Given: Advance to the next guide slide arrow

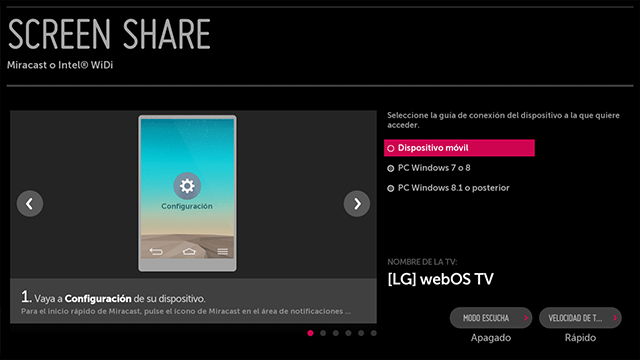Looking at the screenshot, I should tap(357, 203).
